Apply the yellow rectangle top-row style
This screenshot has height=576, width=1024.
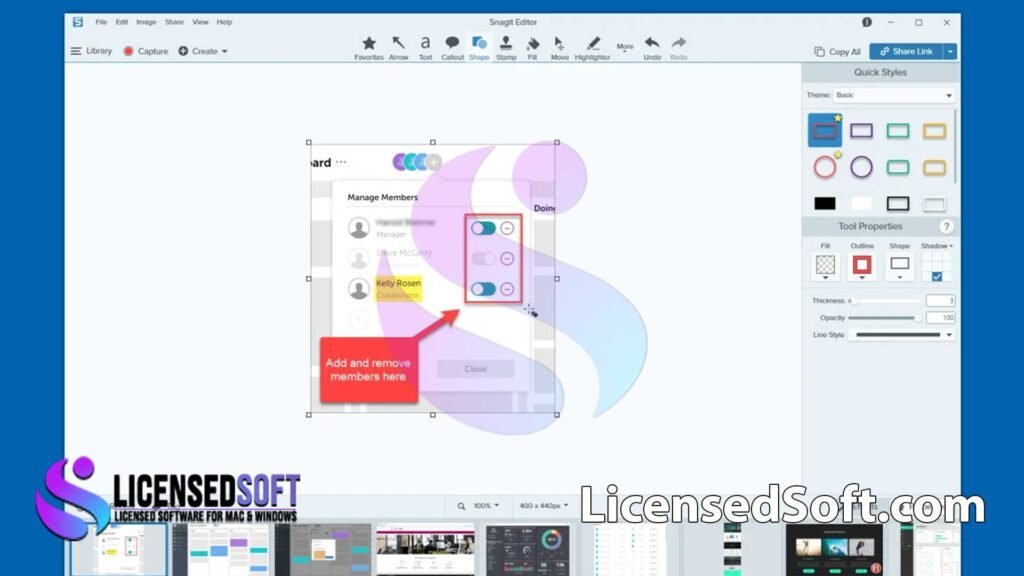935,131
